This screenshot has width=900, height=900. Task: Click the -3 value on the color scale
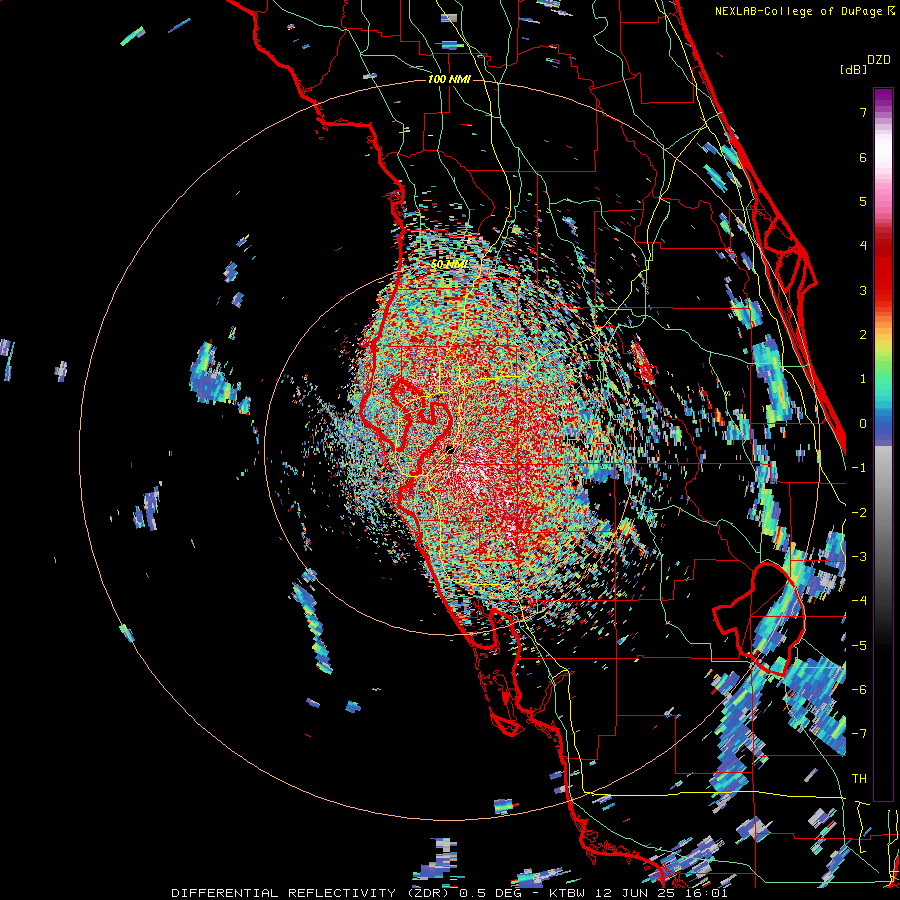[859, 557]
